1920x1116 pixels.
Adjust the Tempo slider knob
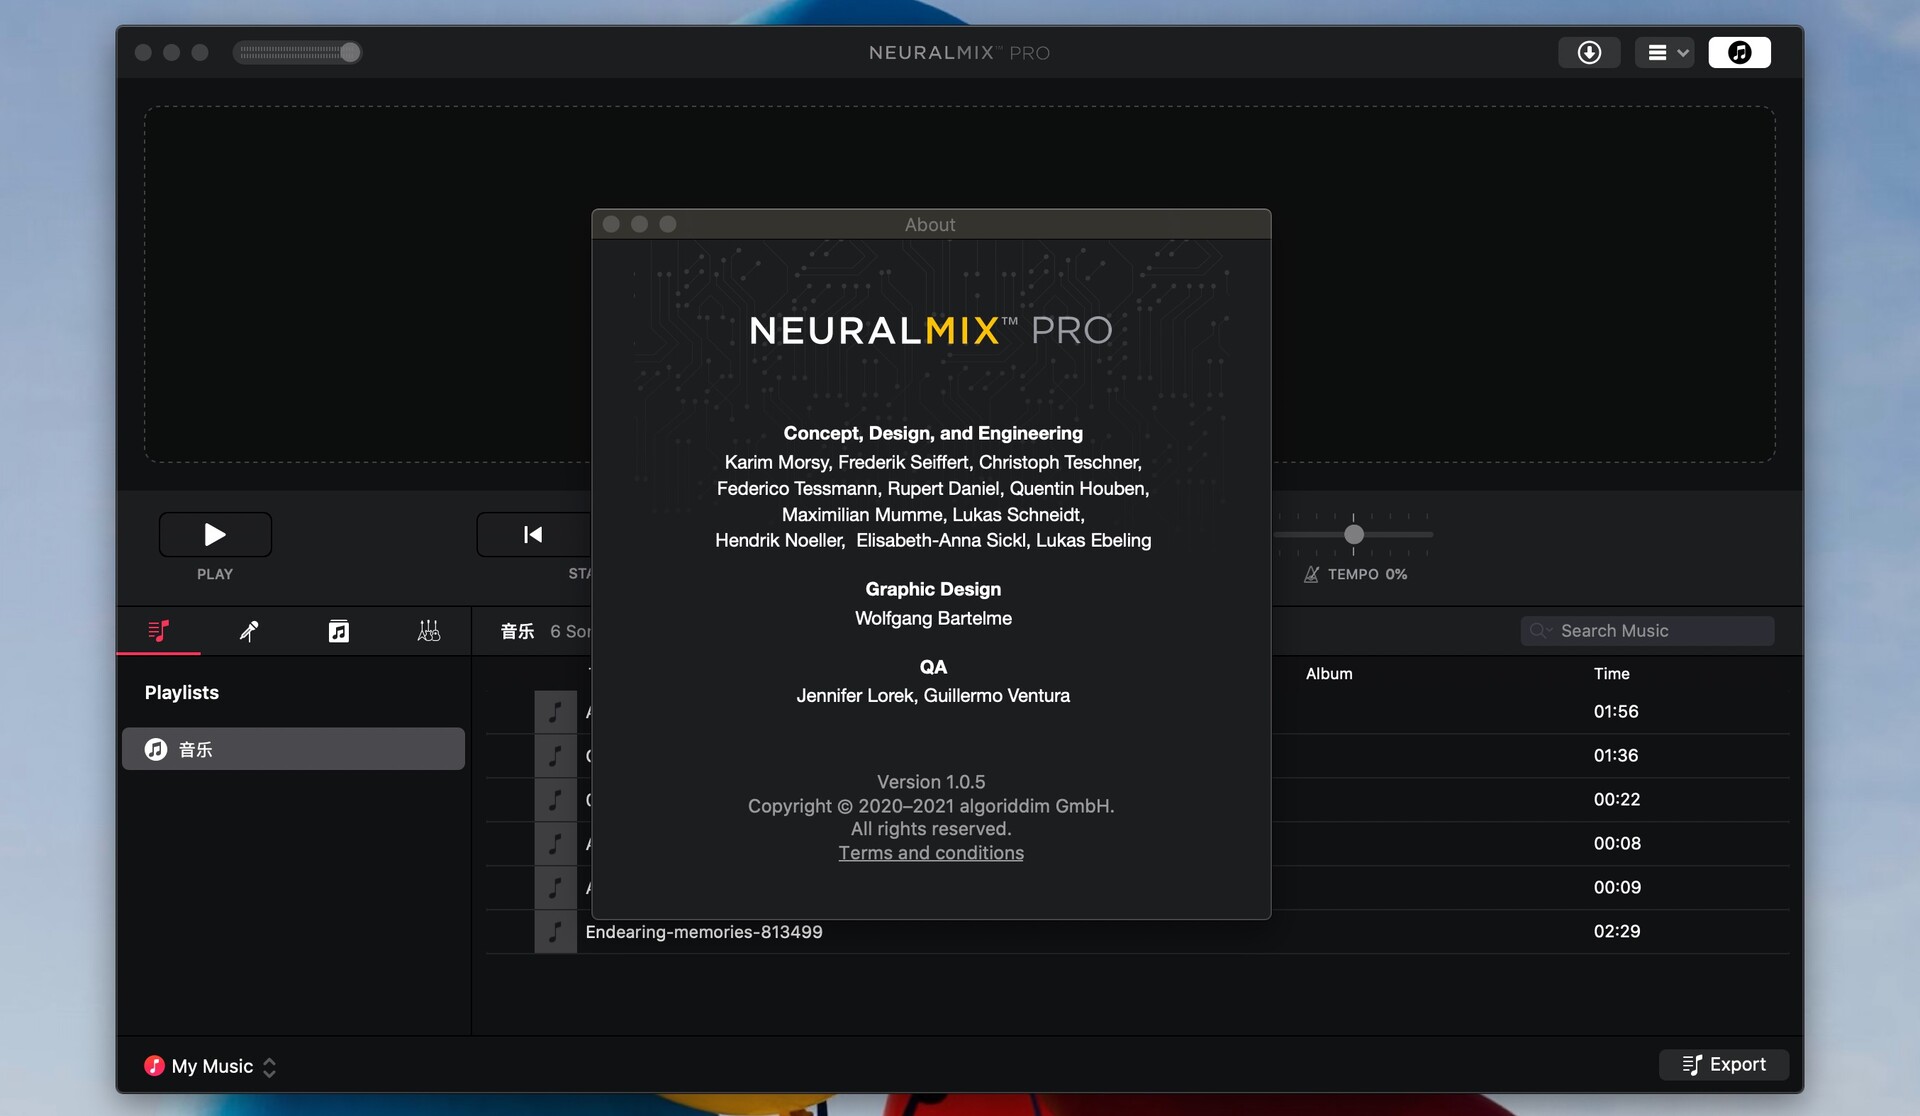[x=1353, y=534]
